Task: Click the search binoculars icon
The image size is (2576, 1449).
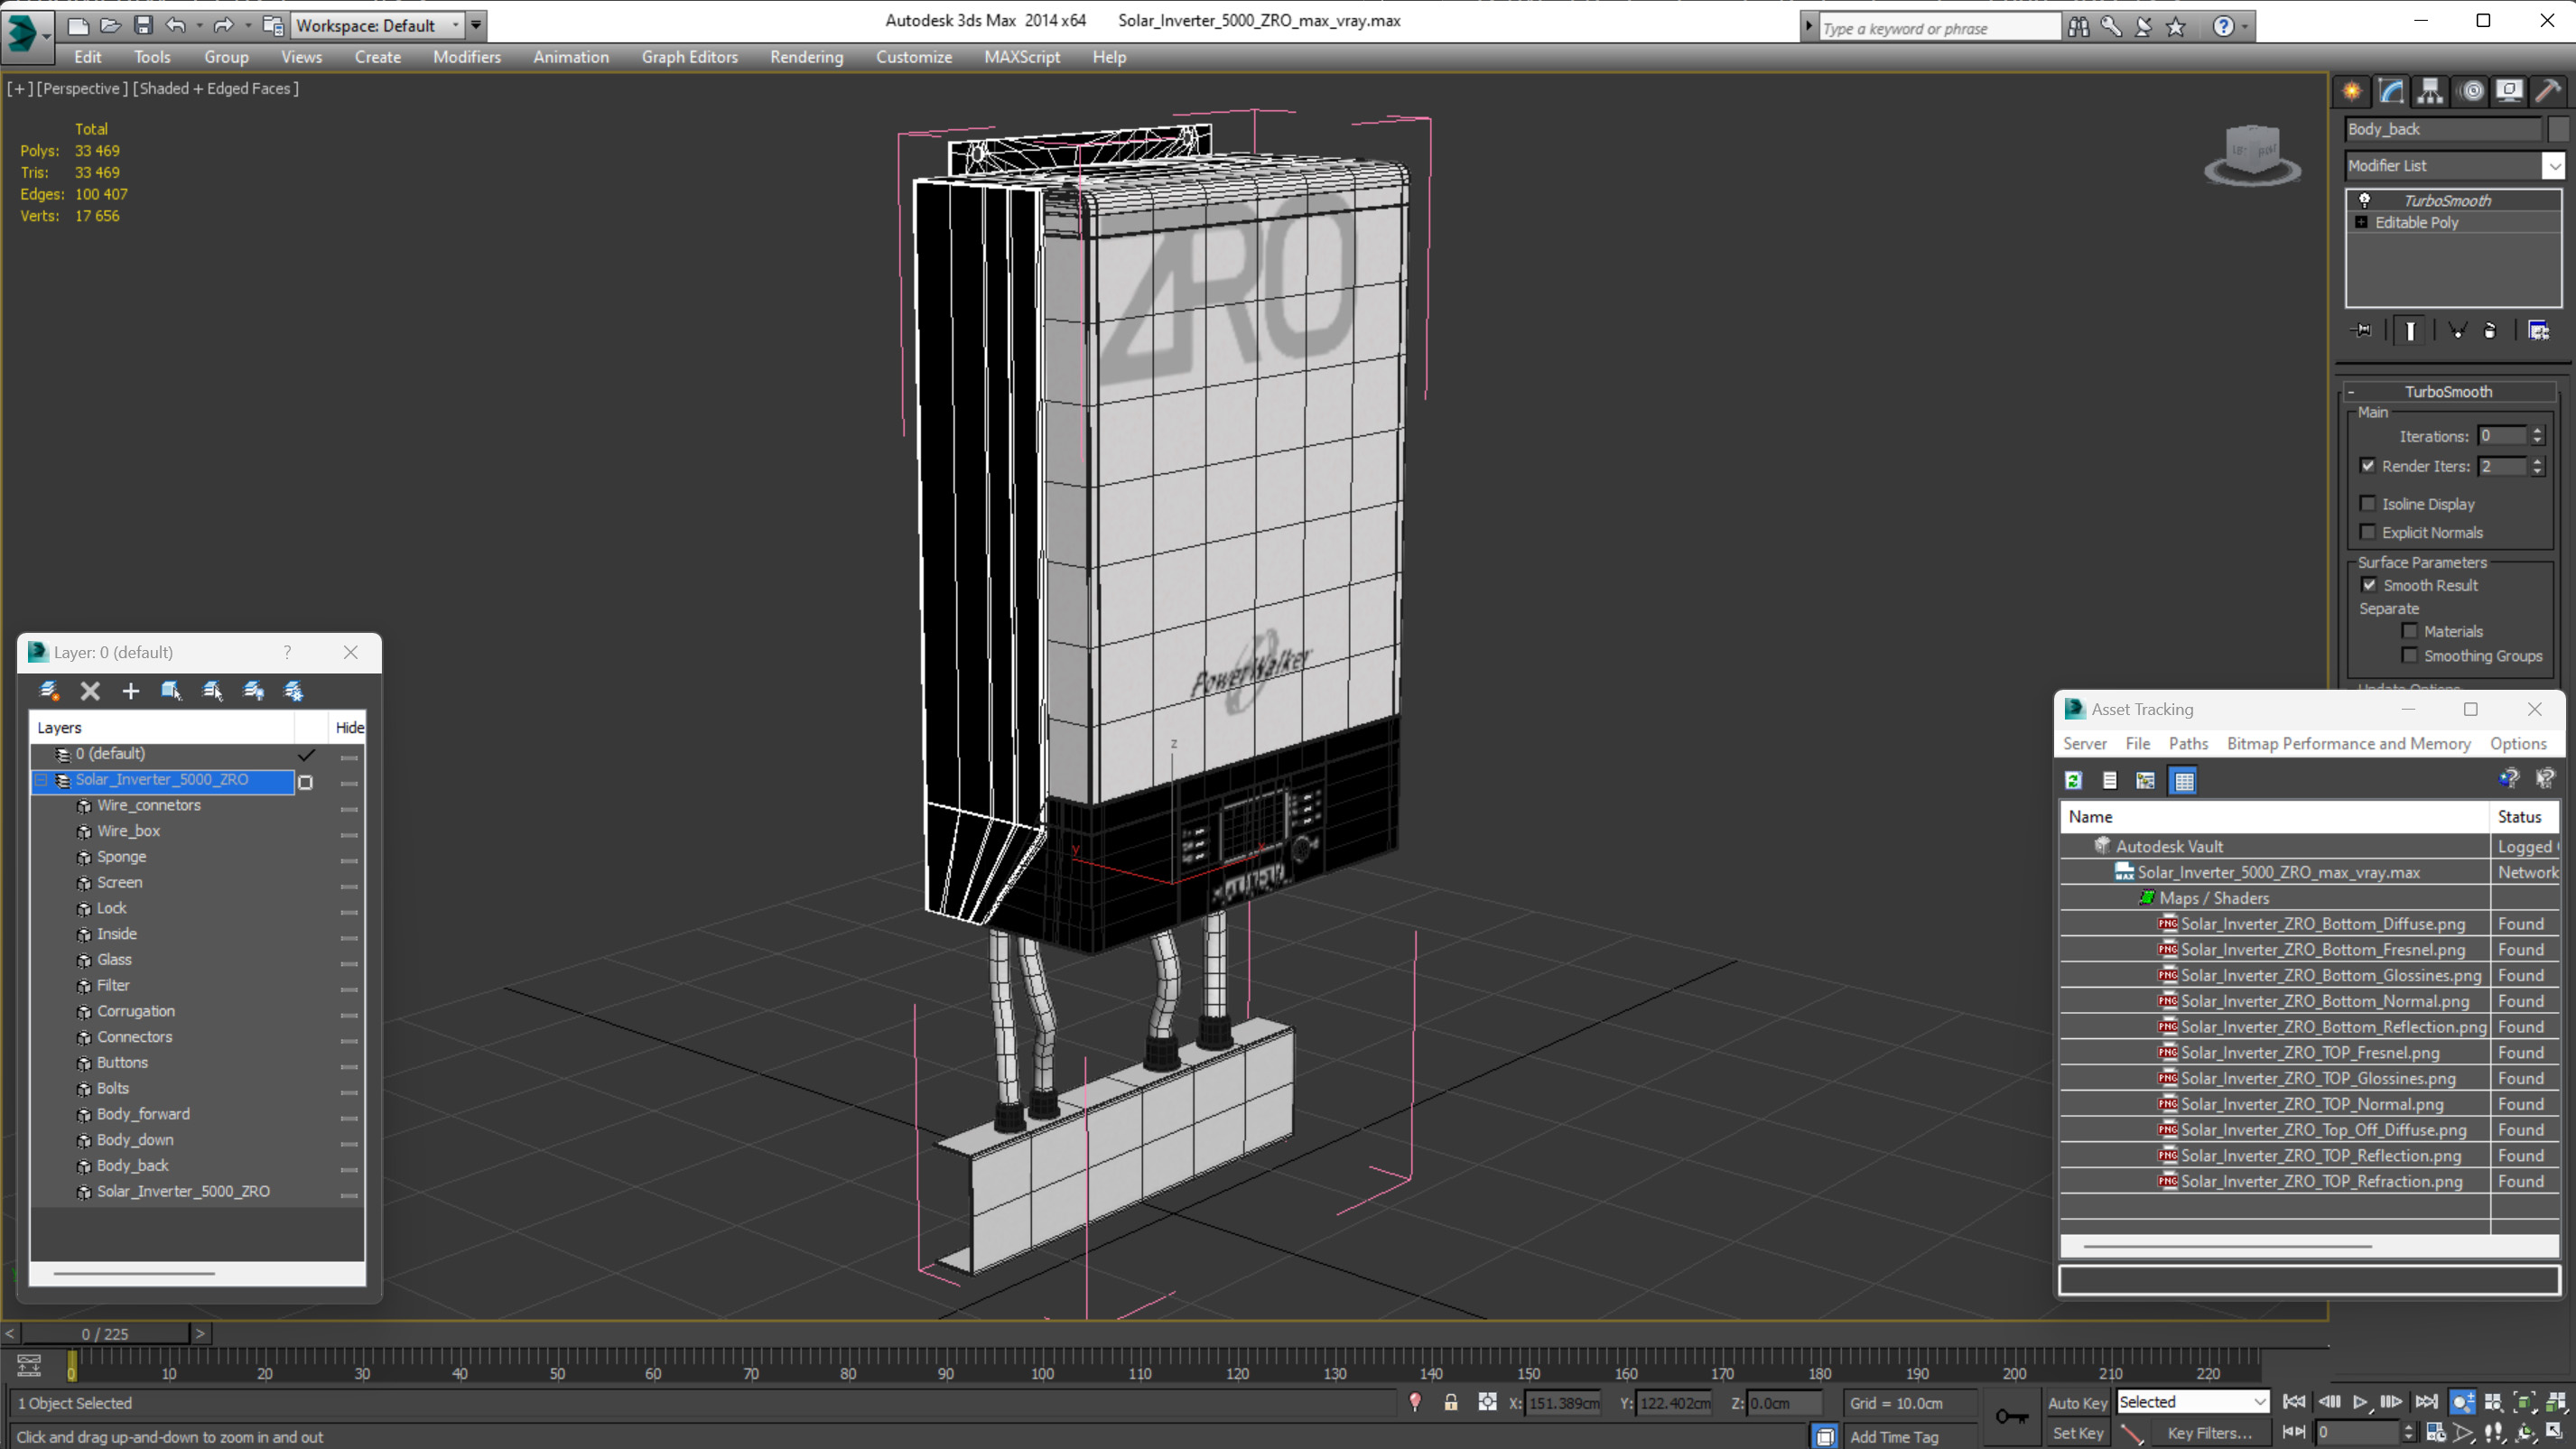Action: point(2079,27)
